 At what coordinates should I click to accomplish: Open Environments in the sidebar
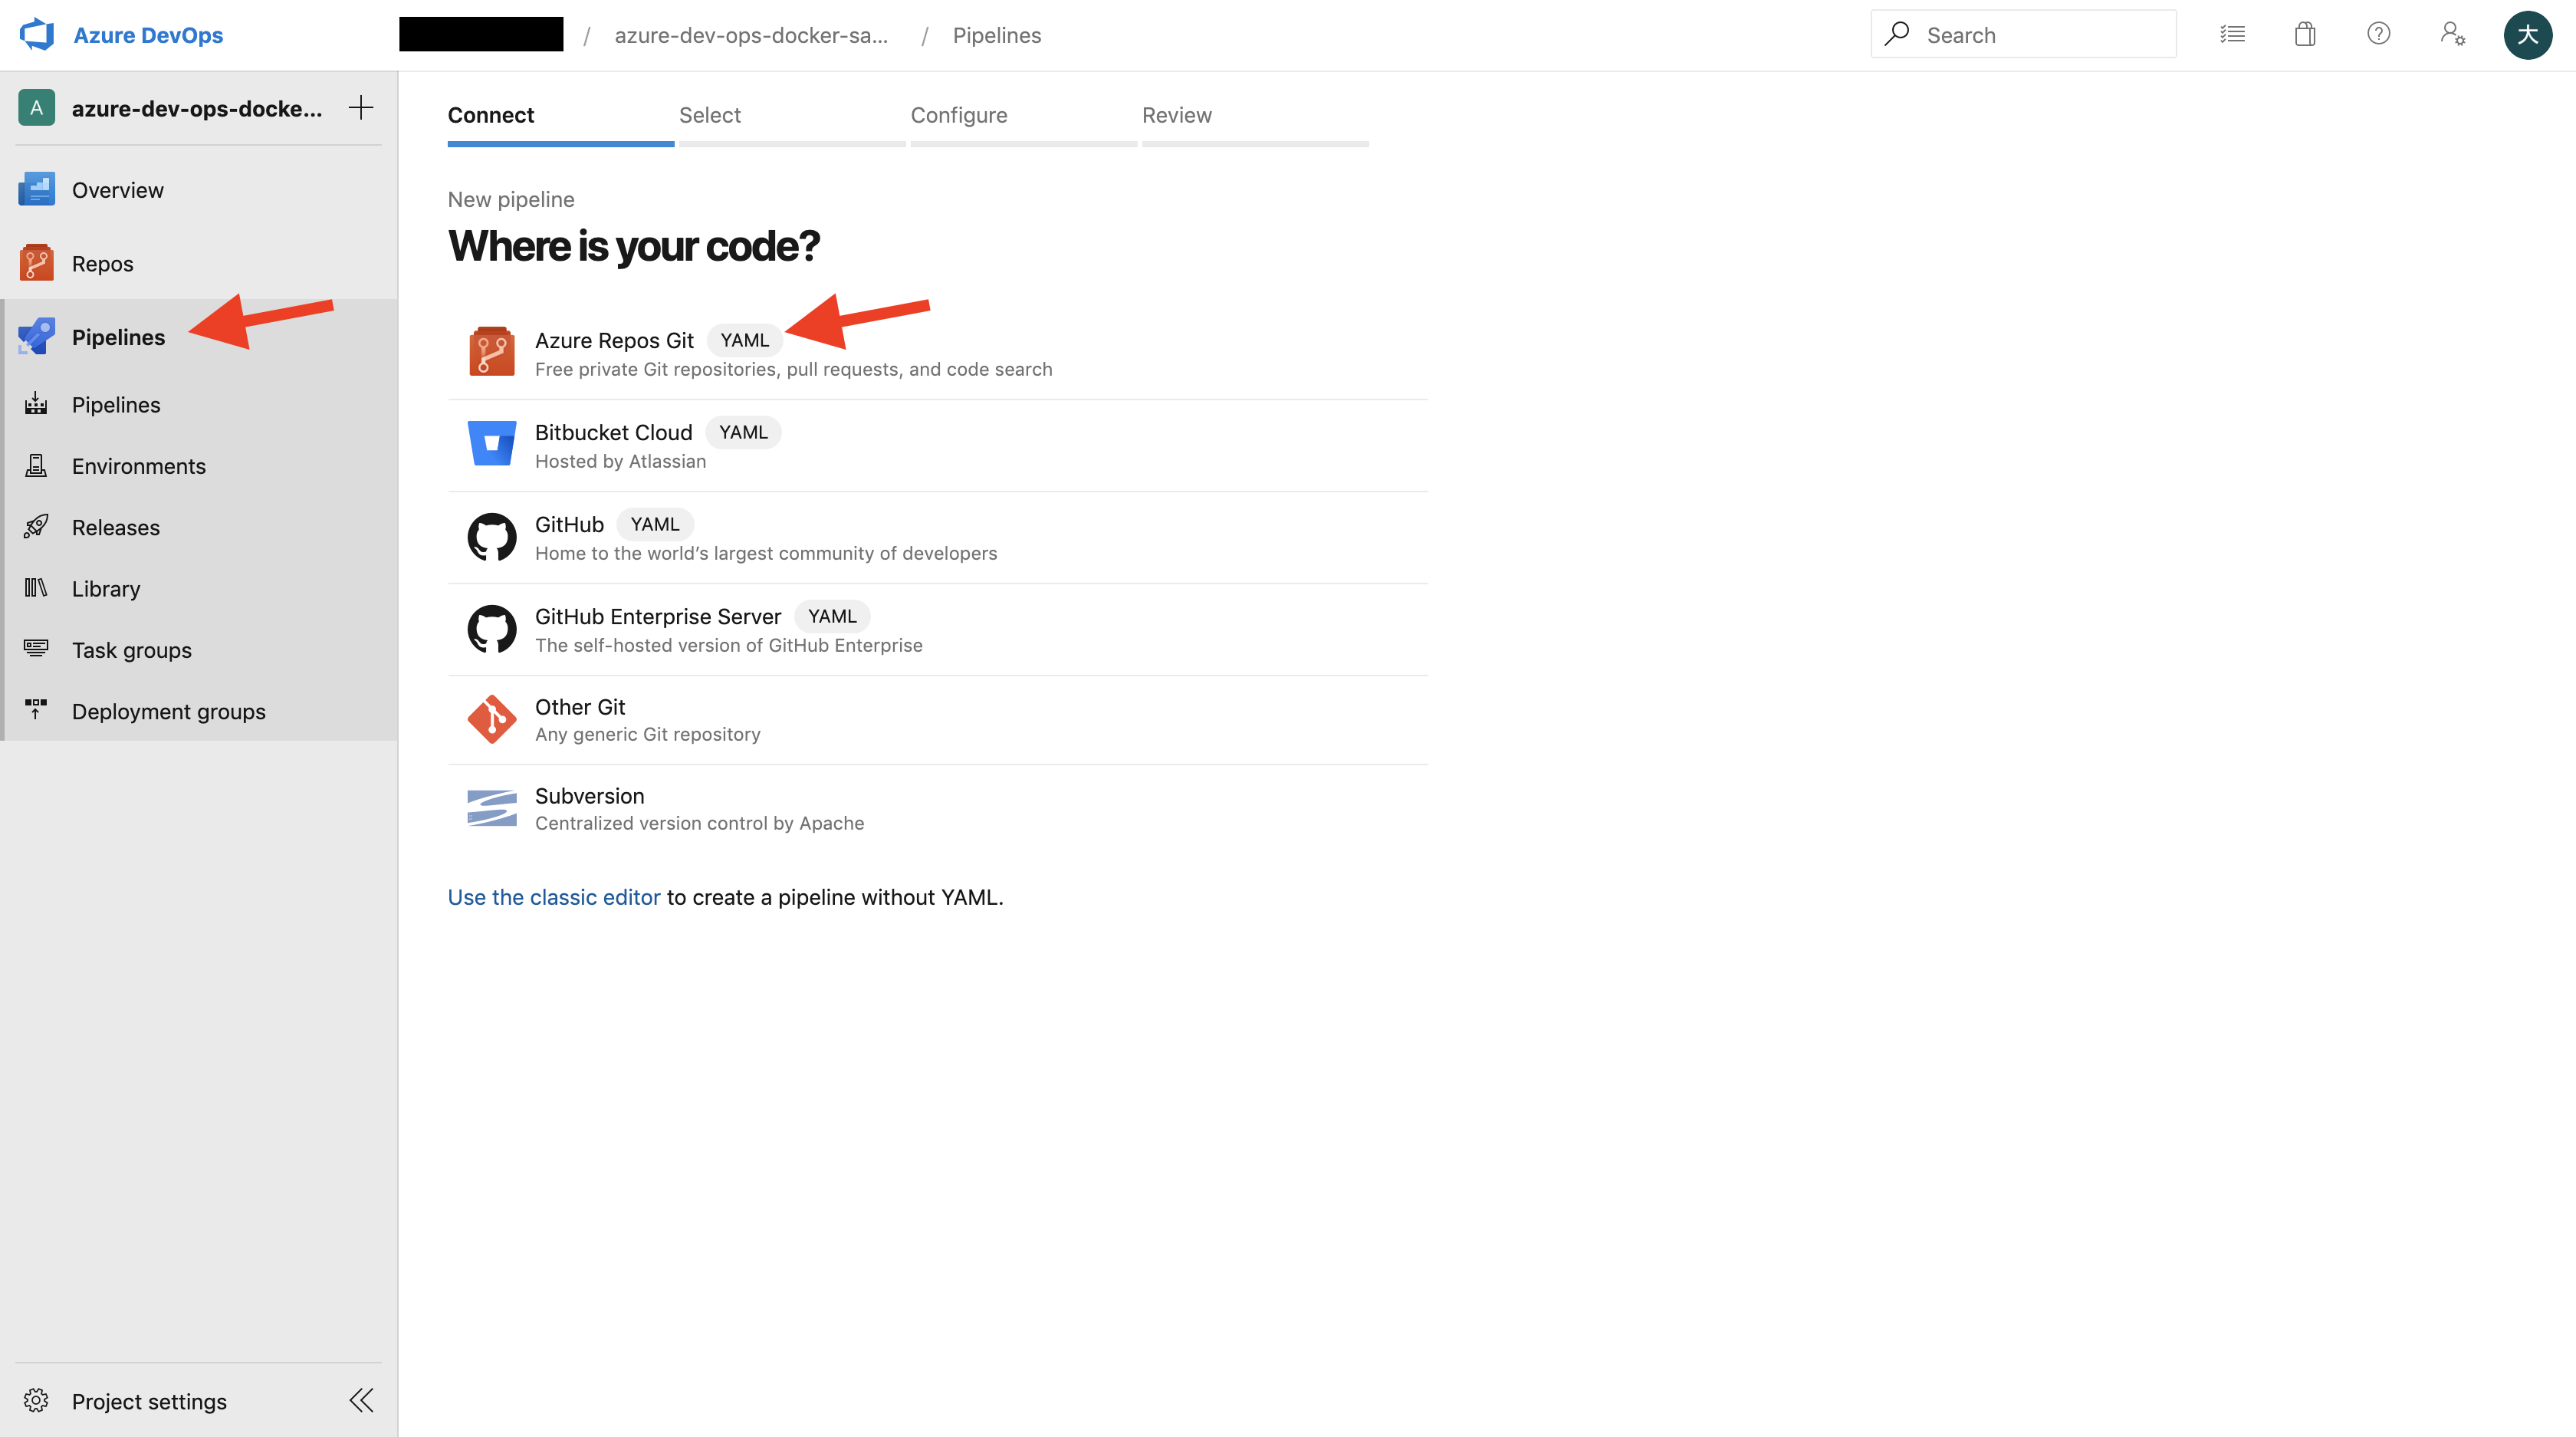199,466
